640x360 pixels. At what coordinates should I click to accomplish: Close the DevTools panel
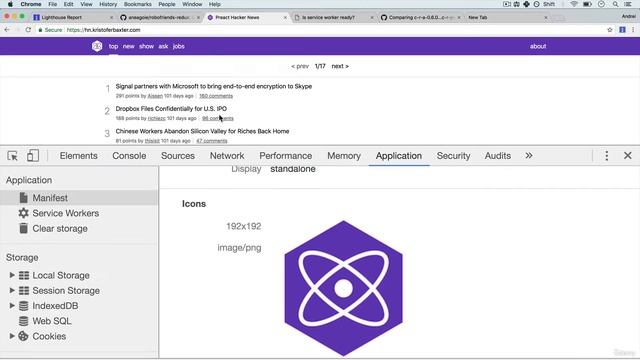[x=628, y=156]
